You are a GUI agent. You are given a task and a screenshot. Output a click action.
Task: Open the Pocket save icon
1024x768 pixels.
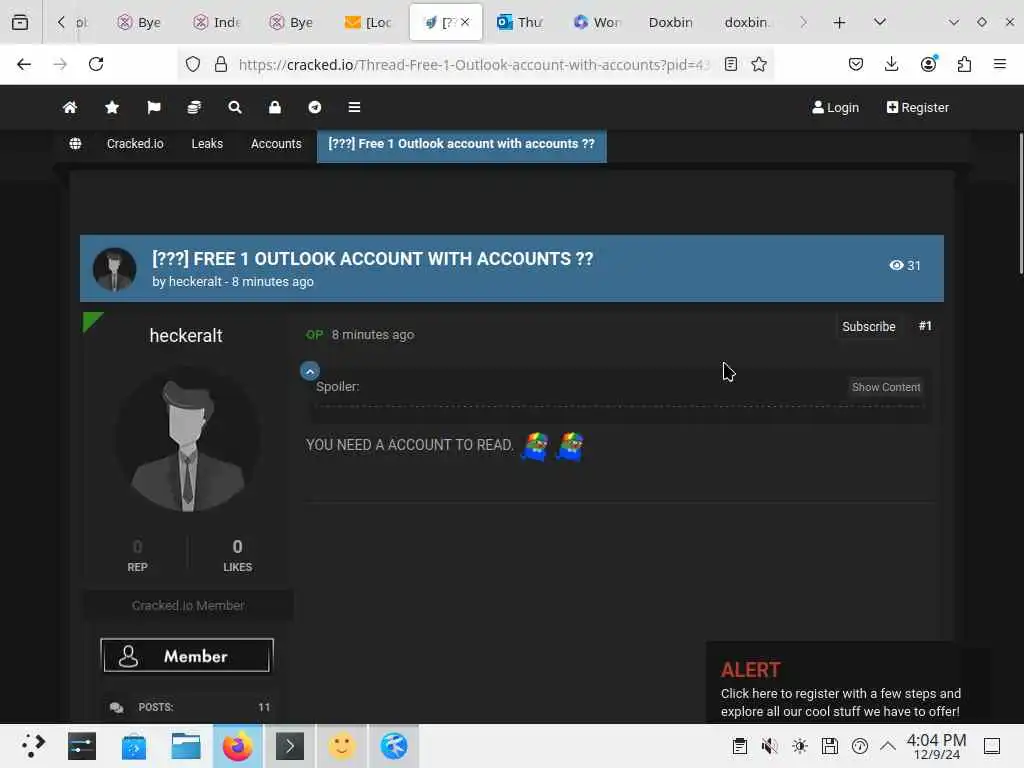coord(856,64)
